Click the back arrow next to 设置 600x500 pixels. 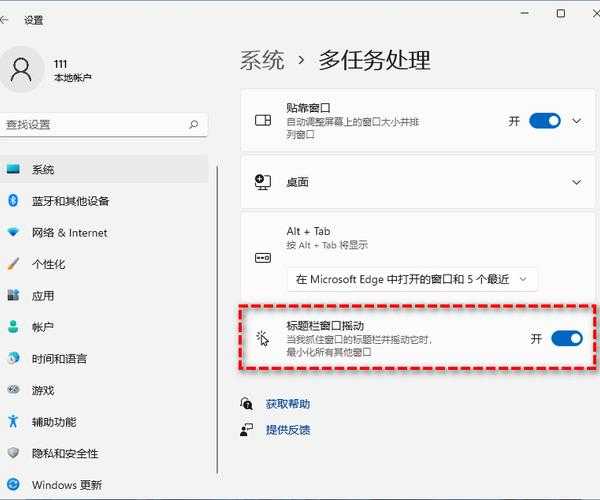pos(4,20)
